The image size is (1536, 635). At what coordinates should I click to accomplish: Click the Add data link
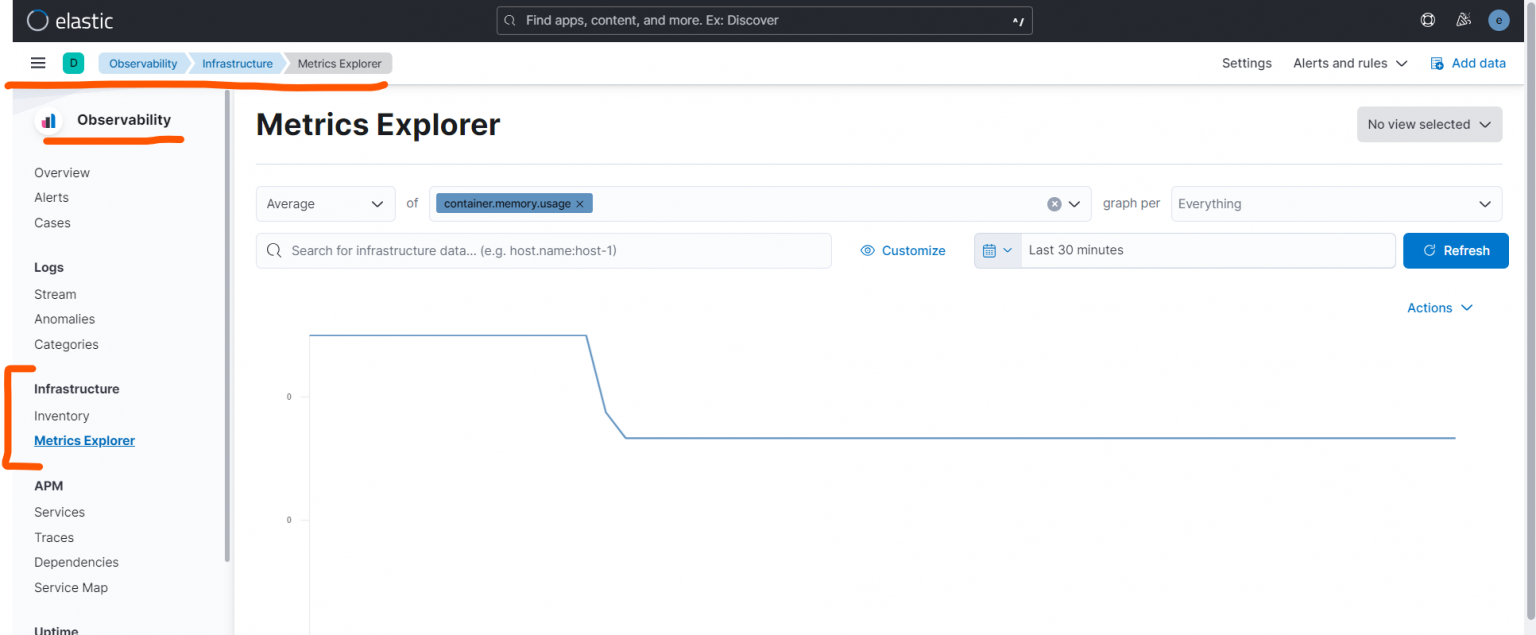point(1468,63)
